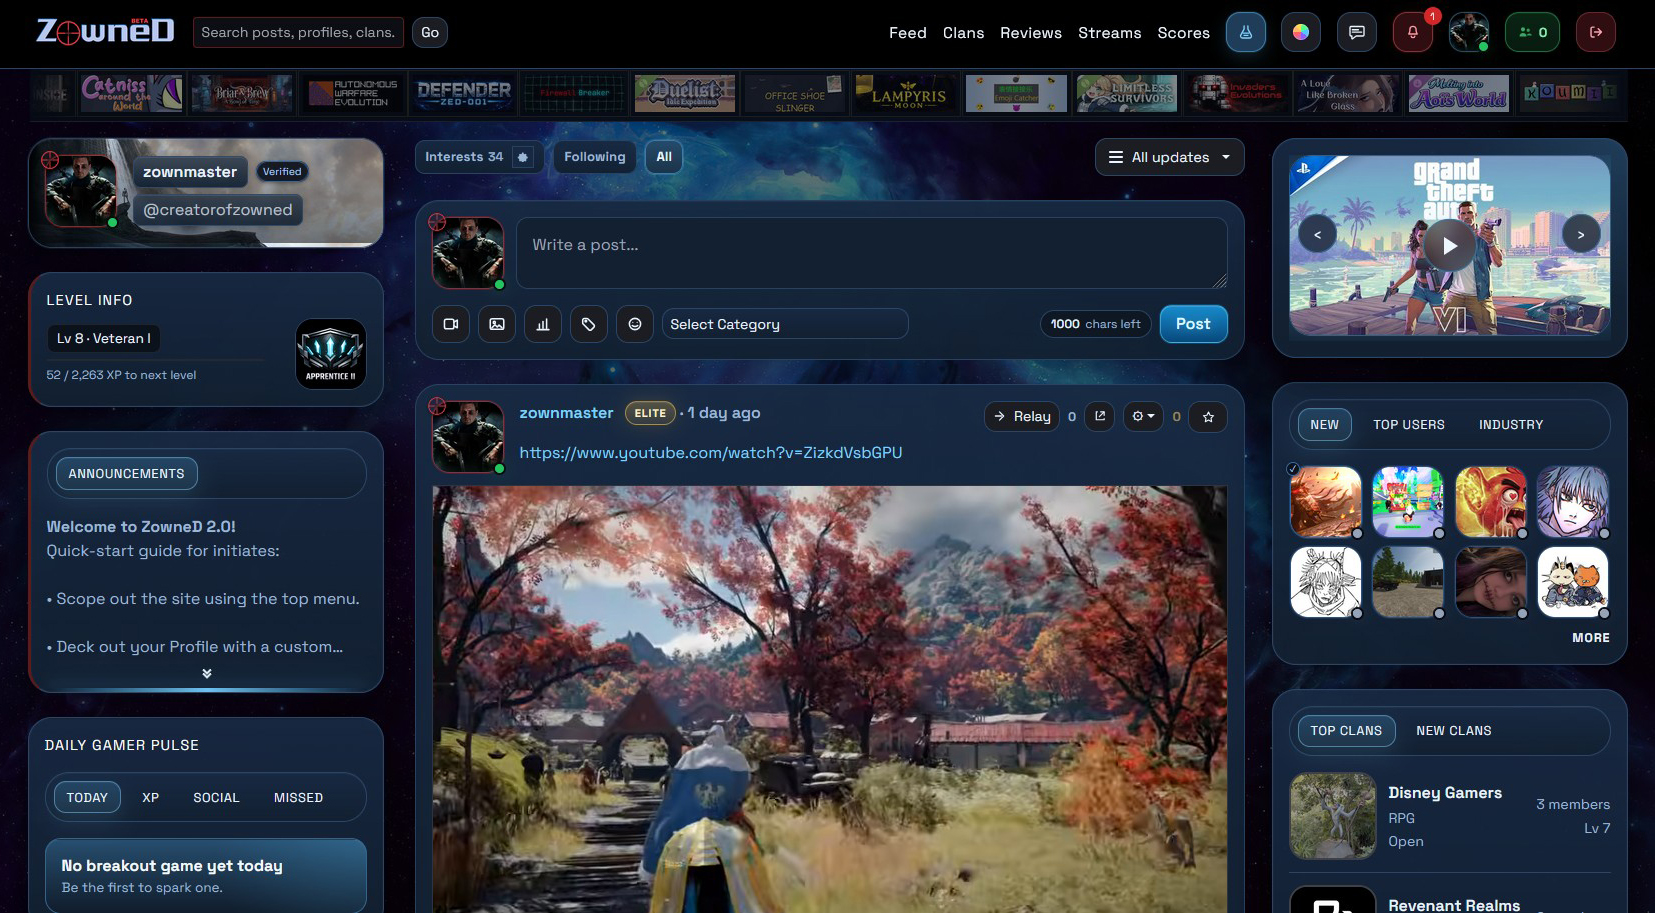Open friends counter showing 0
This screenshot has width=1655, height=913.
tap(1533, 32)
